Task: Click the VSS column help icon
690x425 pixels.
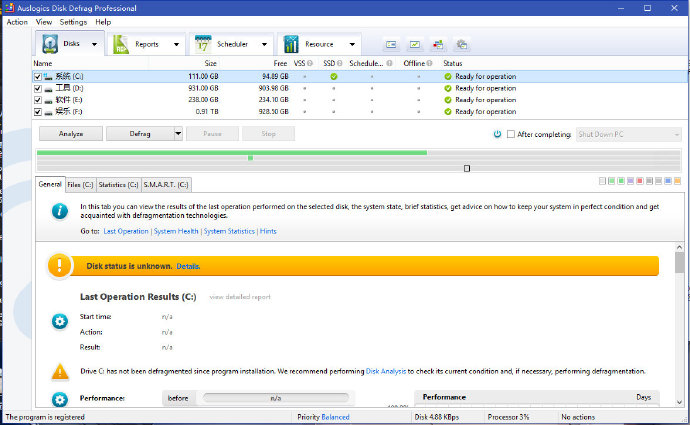Action: point(310,63)
